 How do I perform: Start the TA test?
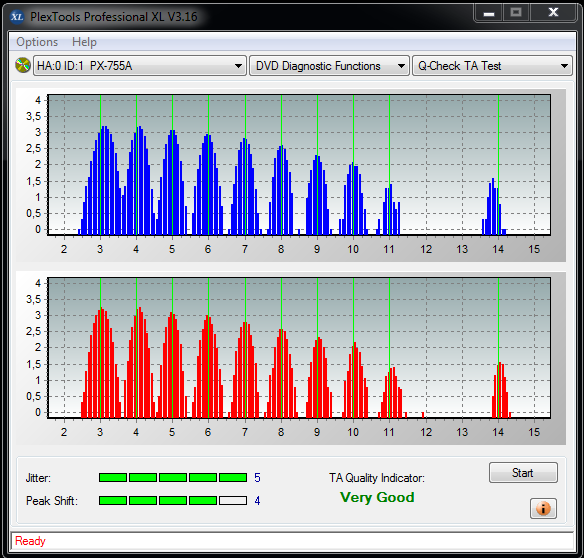click(523, 473)
